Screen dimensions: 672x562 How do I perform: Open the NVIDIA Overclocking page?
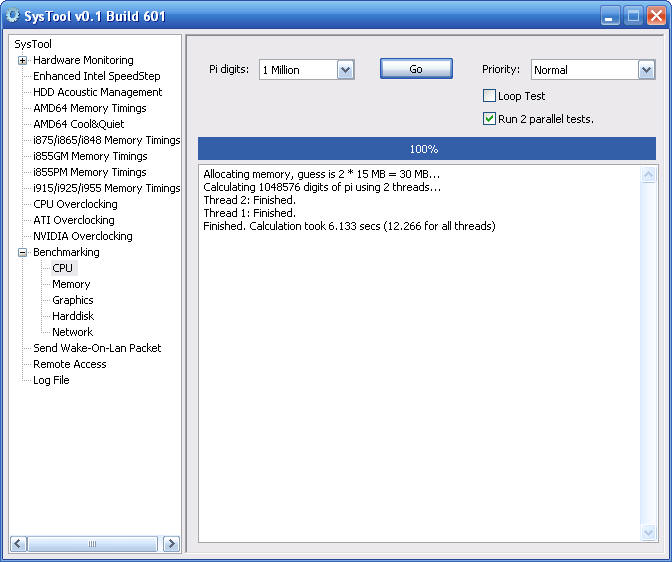83,236
